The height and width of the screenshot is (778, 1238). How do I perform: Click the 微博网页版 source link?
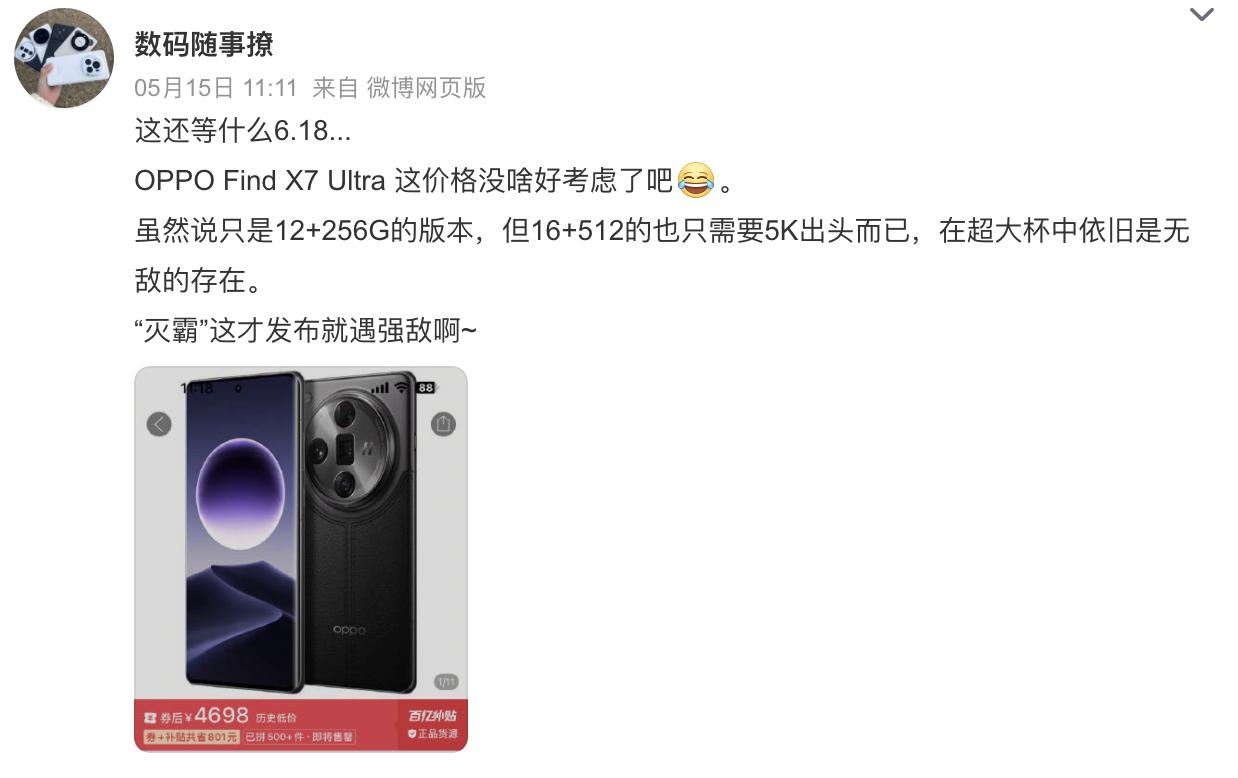[426, 88]
